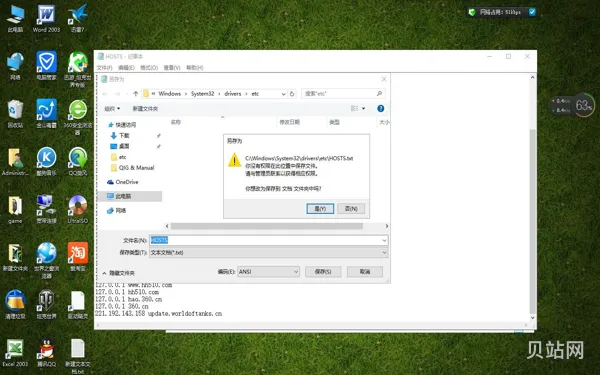
Task: Collapse folders via 隐藏文件夹 toggle
Action: click(x=119, y=273)
